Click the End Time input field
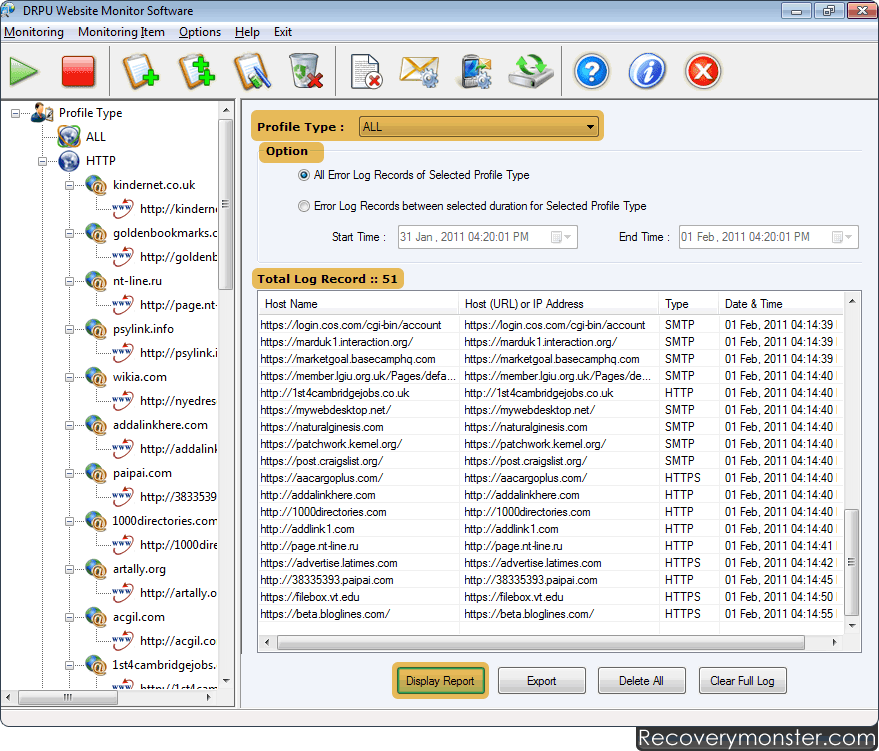Image resolution: width=879 pixels, height=751 pixels. (768, 237)
